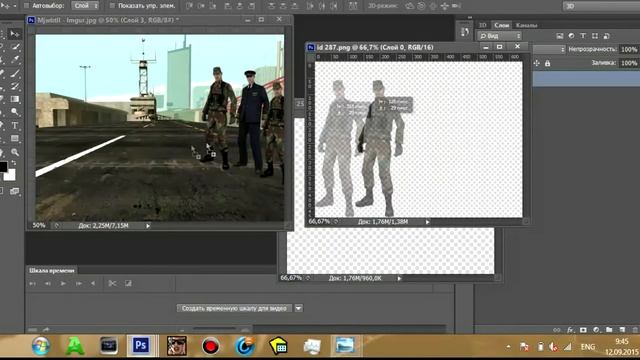Step to next frame in timeline
Screen dimensions: 640x360
pos(78,283)
